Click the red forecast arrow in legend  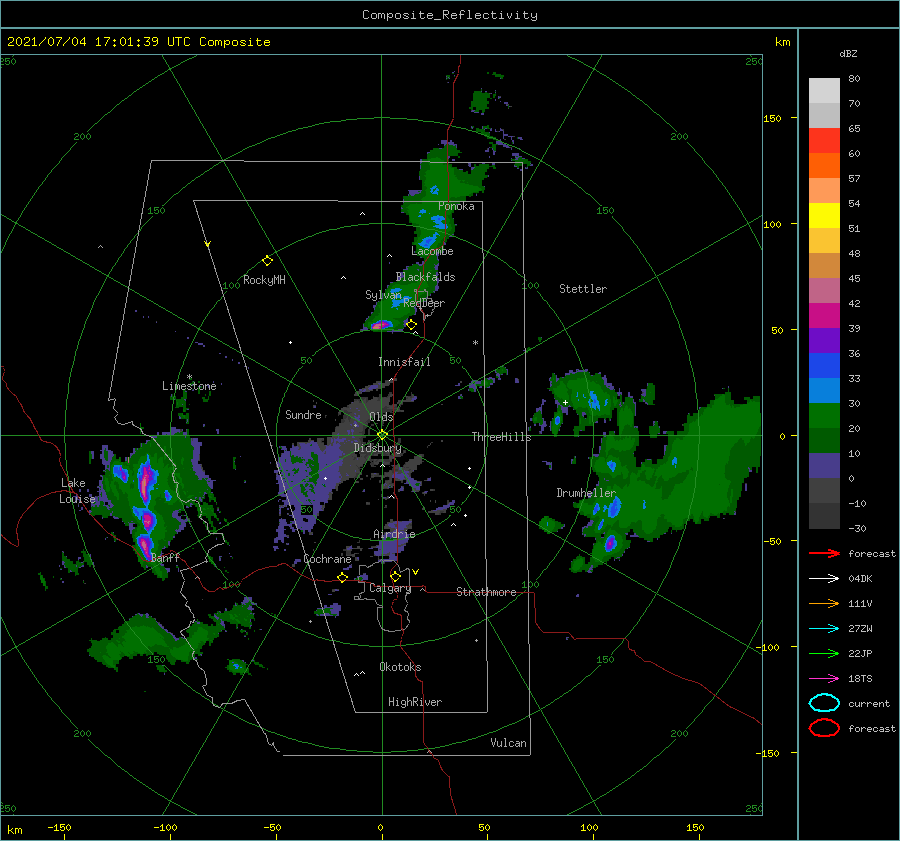[x=824, y=553]
